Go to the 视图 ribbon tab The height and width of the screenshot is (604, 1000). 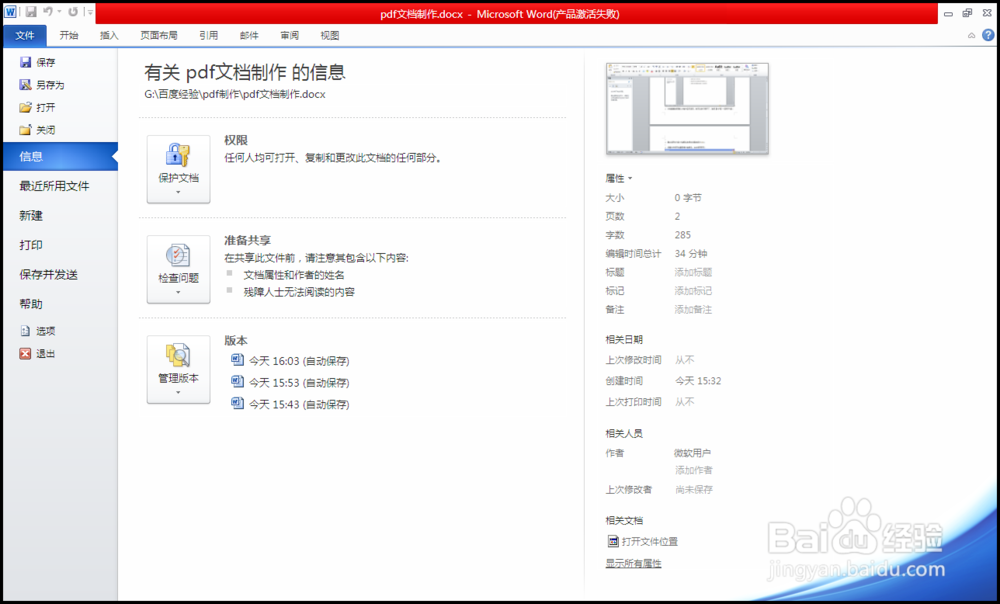(330, 36)
